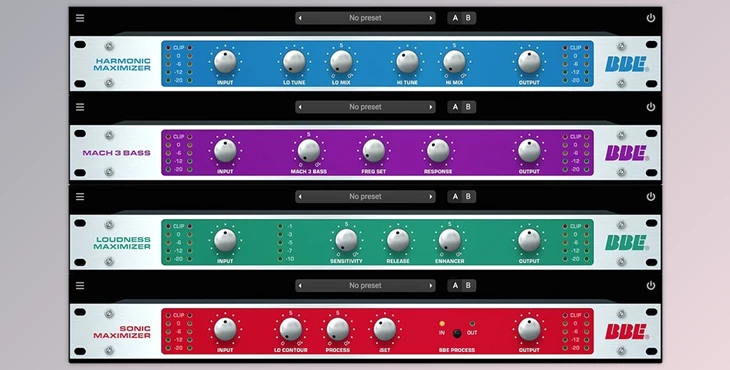730x370 pixels.
Task: Open the Harmonic Maximizer 'No preset' dropdown
Action: [365, 18]
